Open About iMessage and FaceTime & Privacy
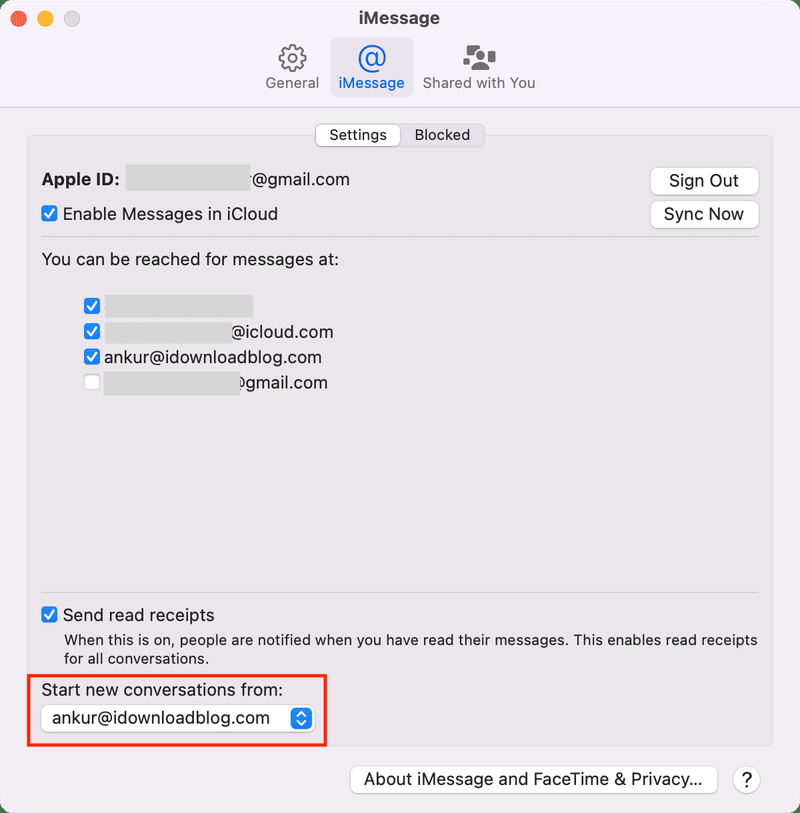This screenshot has height=813, width=800. coord(534,779)
